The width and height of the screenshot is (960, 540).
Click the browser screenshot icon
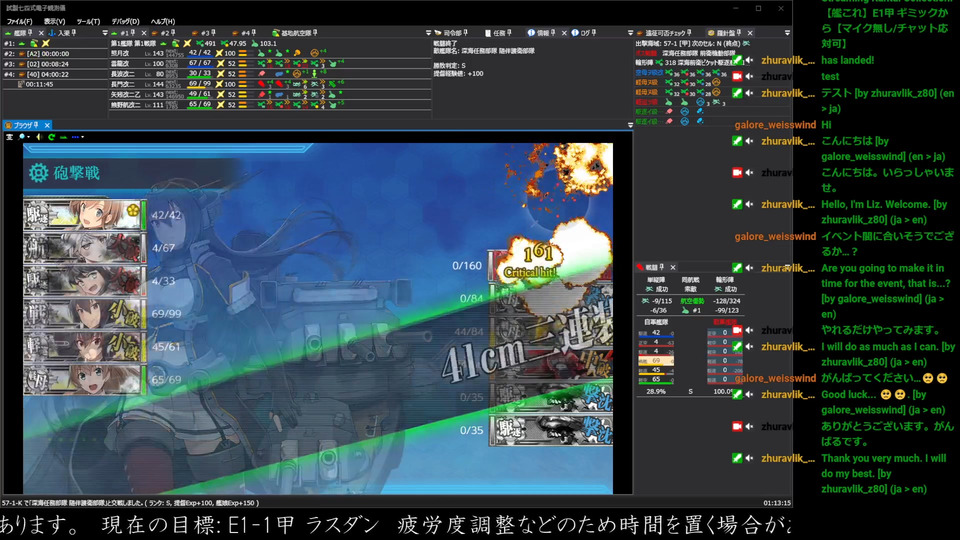click(9, 137)
